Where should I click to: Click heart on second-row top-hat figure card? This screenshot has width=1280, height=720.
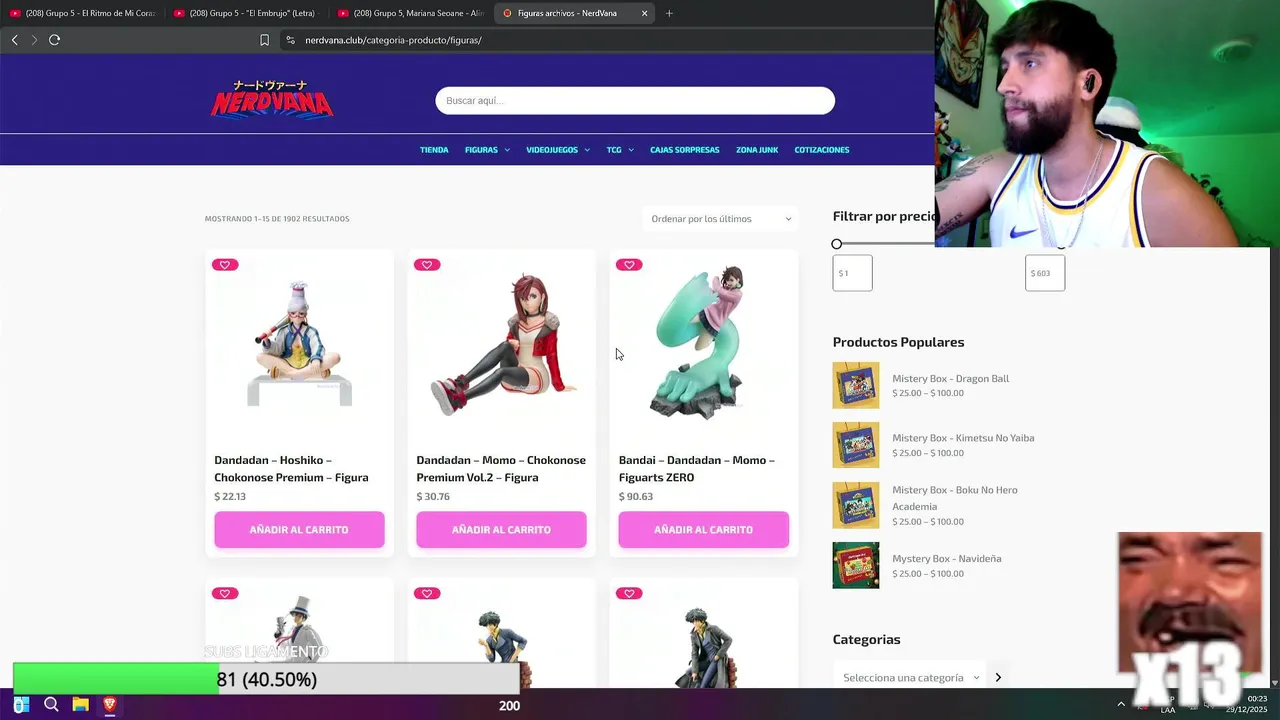(225, 593)
